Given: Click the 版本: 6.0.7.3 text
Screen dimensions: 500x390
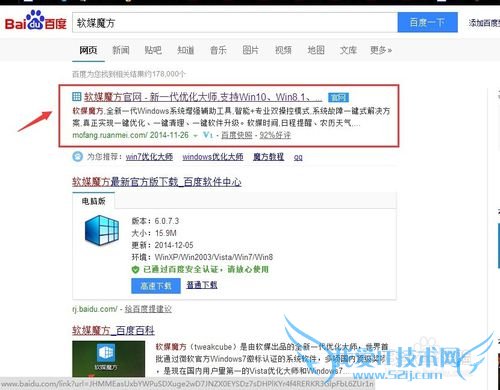Looking at the screenshot, I should pyautogui.click(x=155, y=221).
